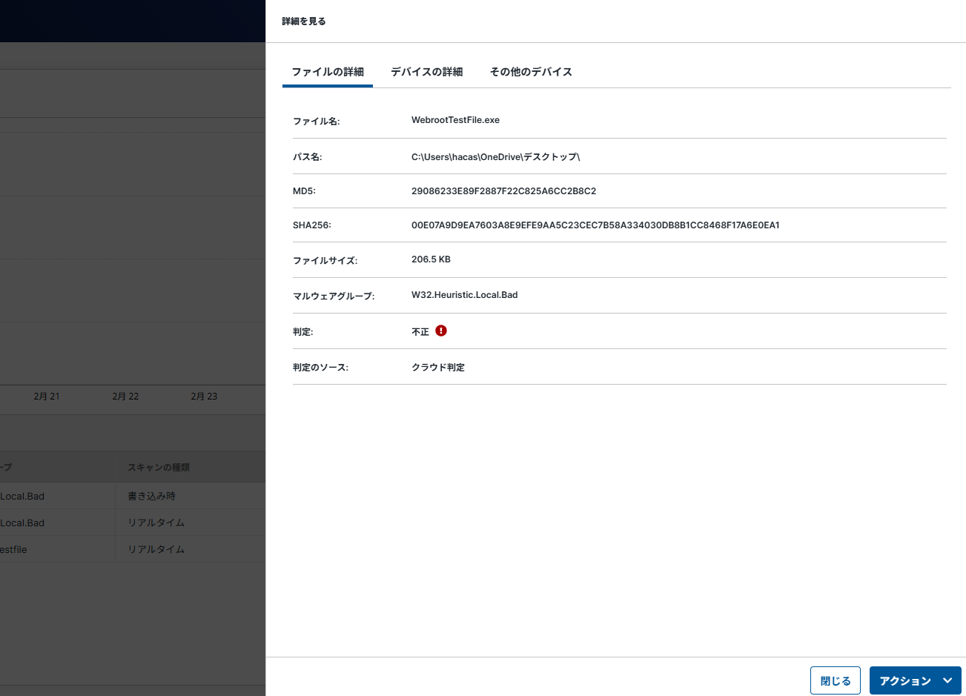Click the MD5 hash value

(503, 191)
